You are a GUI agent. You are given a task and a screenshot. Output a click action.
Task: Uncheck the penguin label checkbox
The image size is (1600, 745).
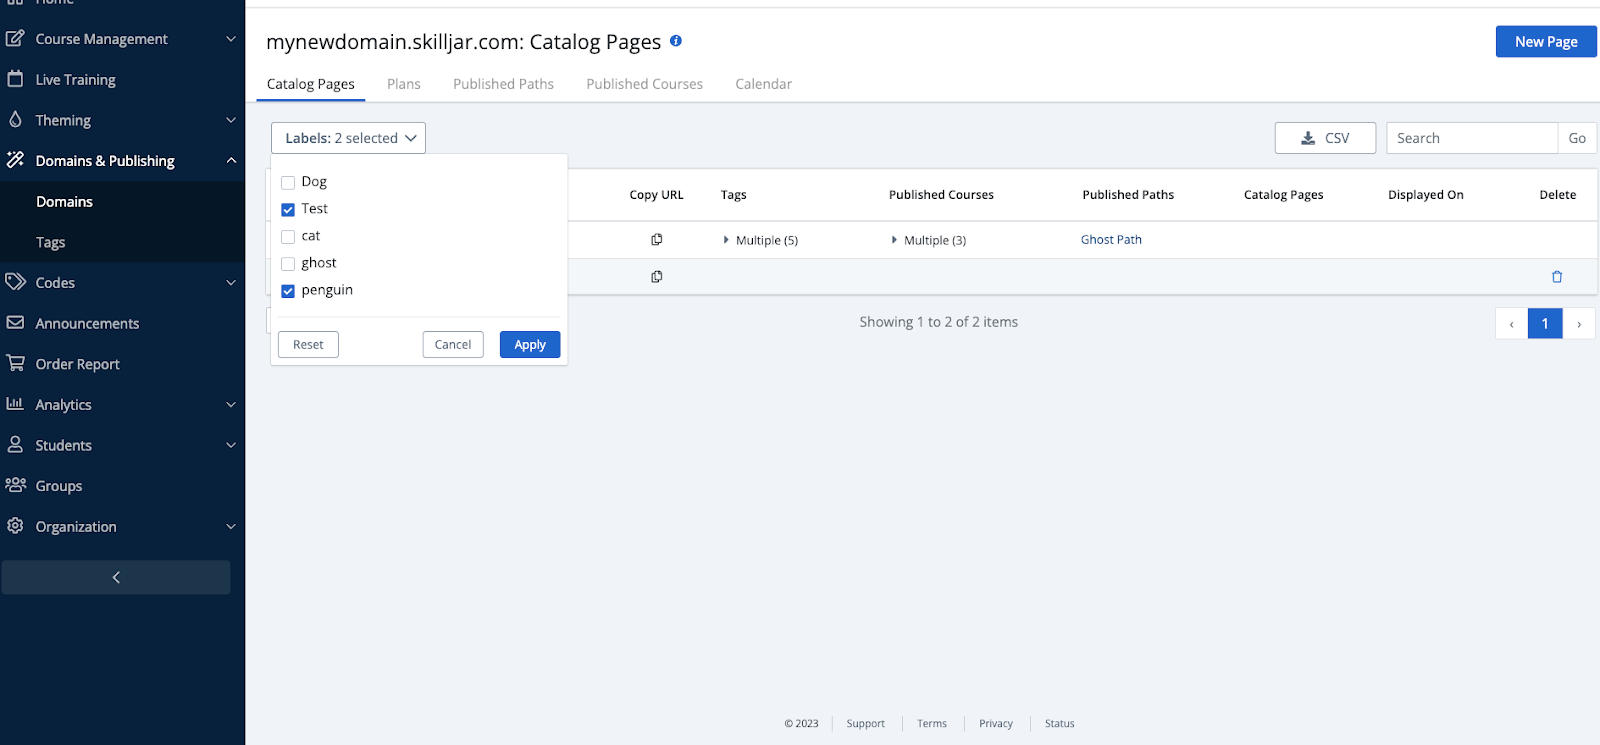[x=288, y=291]
